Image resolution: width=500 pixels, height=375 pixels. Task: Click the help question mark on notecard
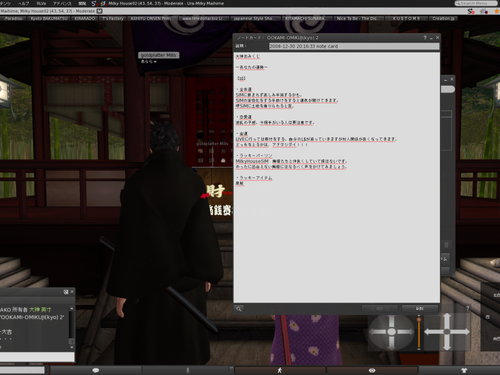tap(425, 38)
